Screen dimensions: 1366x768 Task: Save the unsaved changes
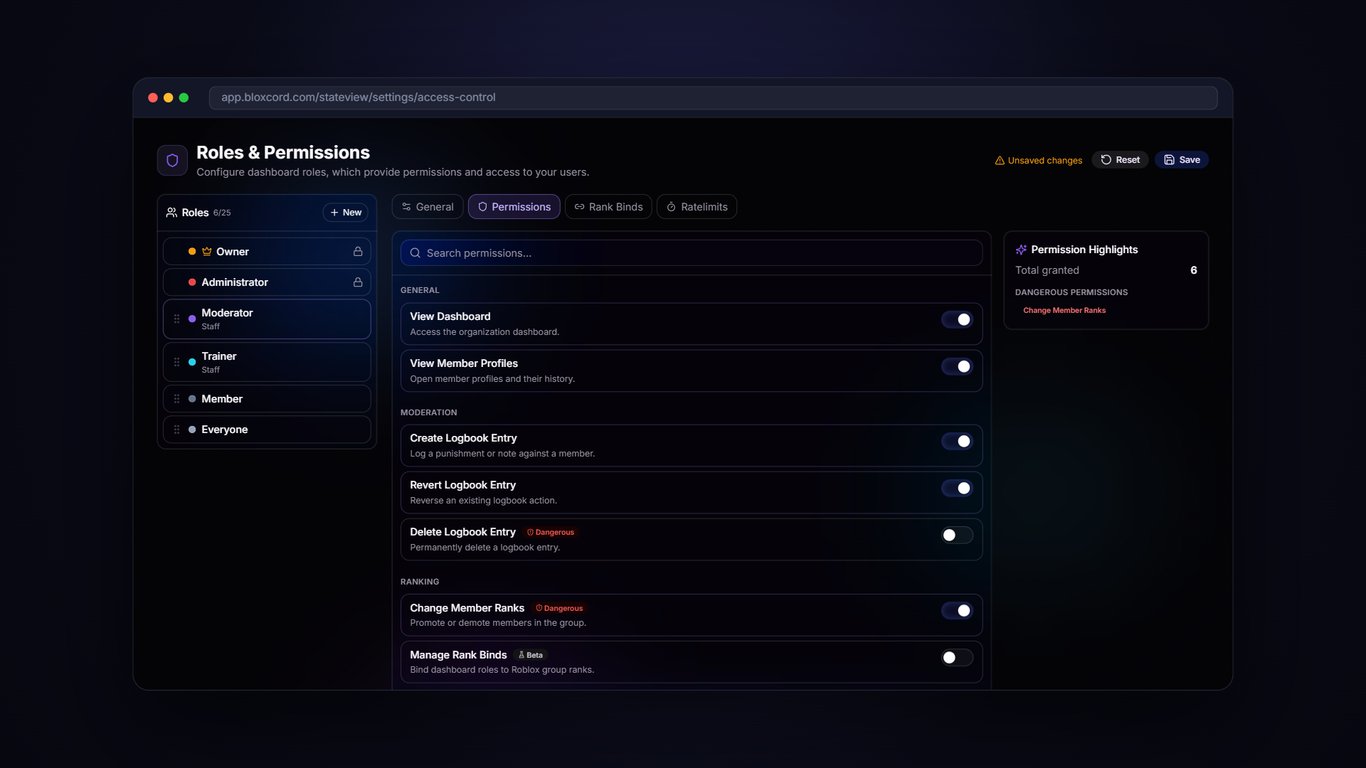coord(1182,160)
